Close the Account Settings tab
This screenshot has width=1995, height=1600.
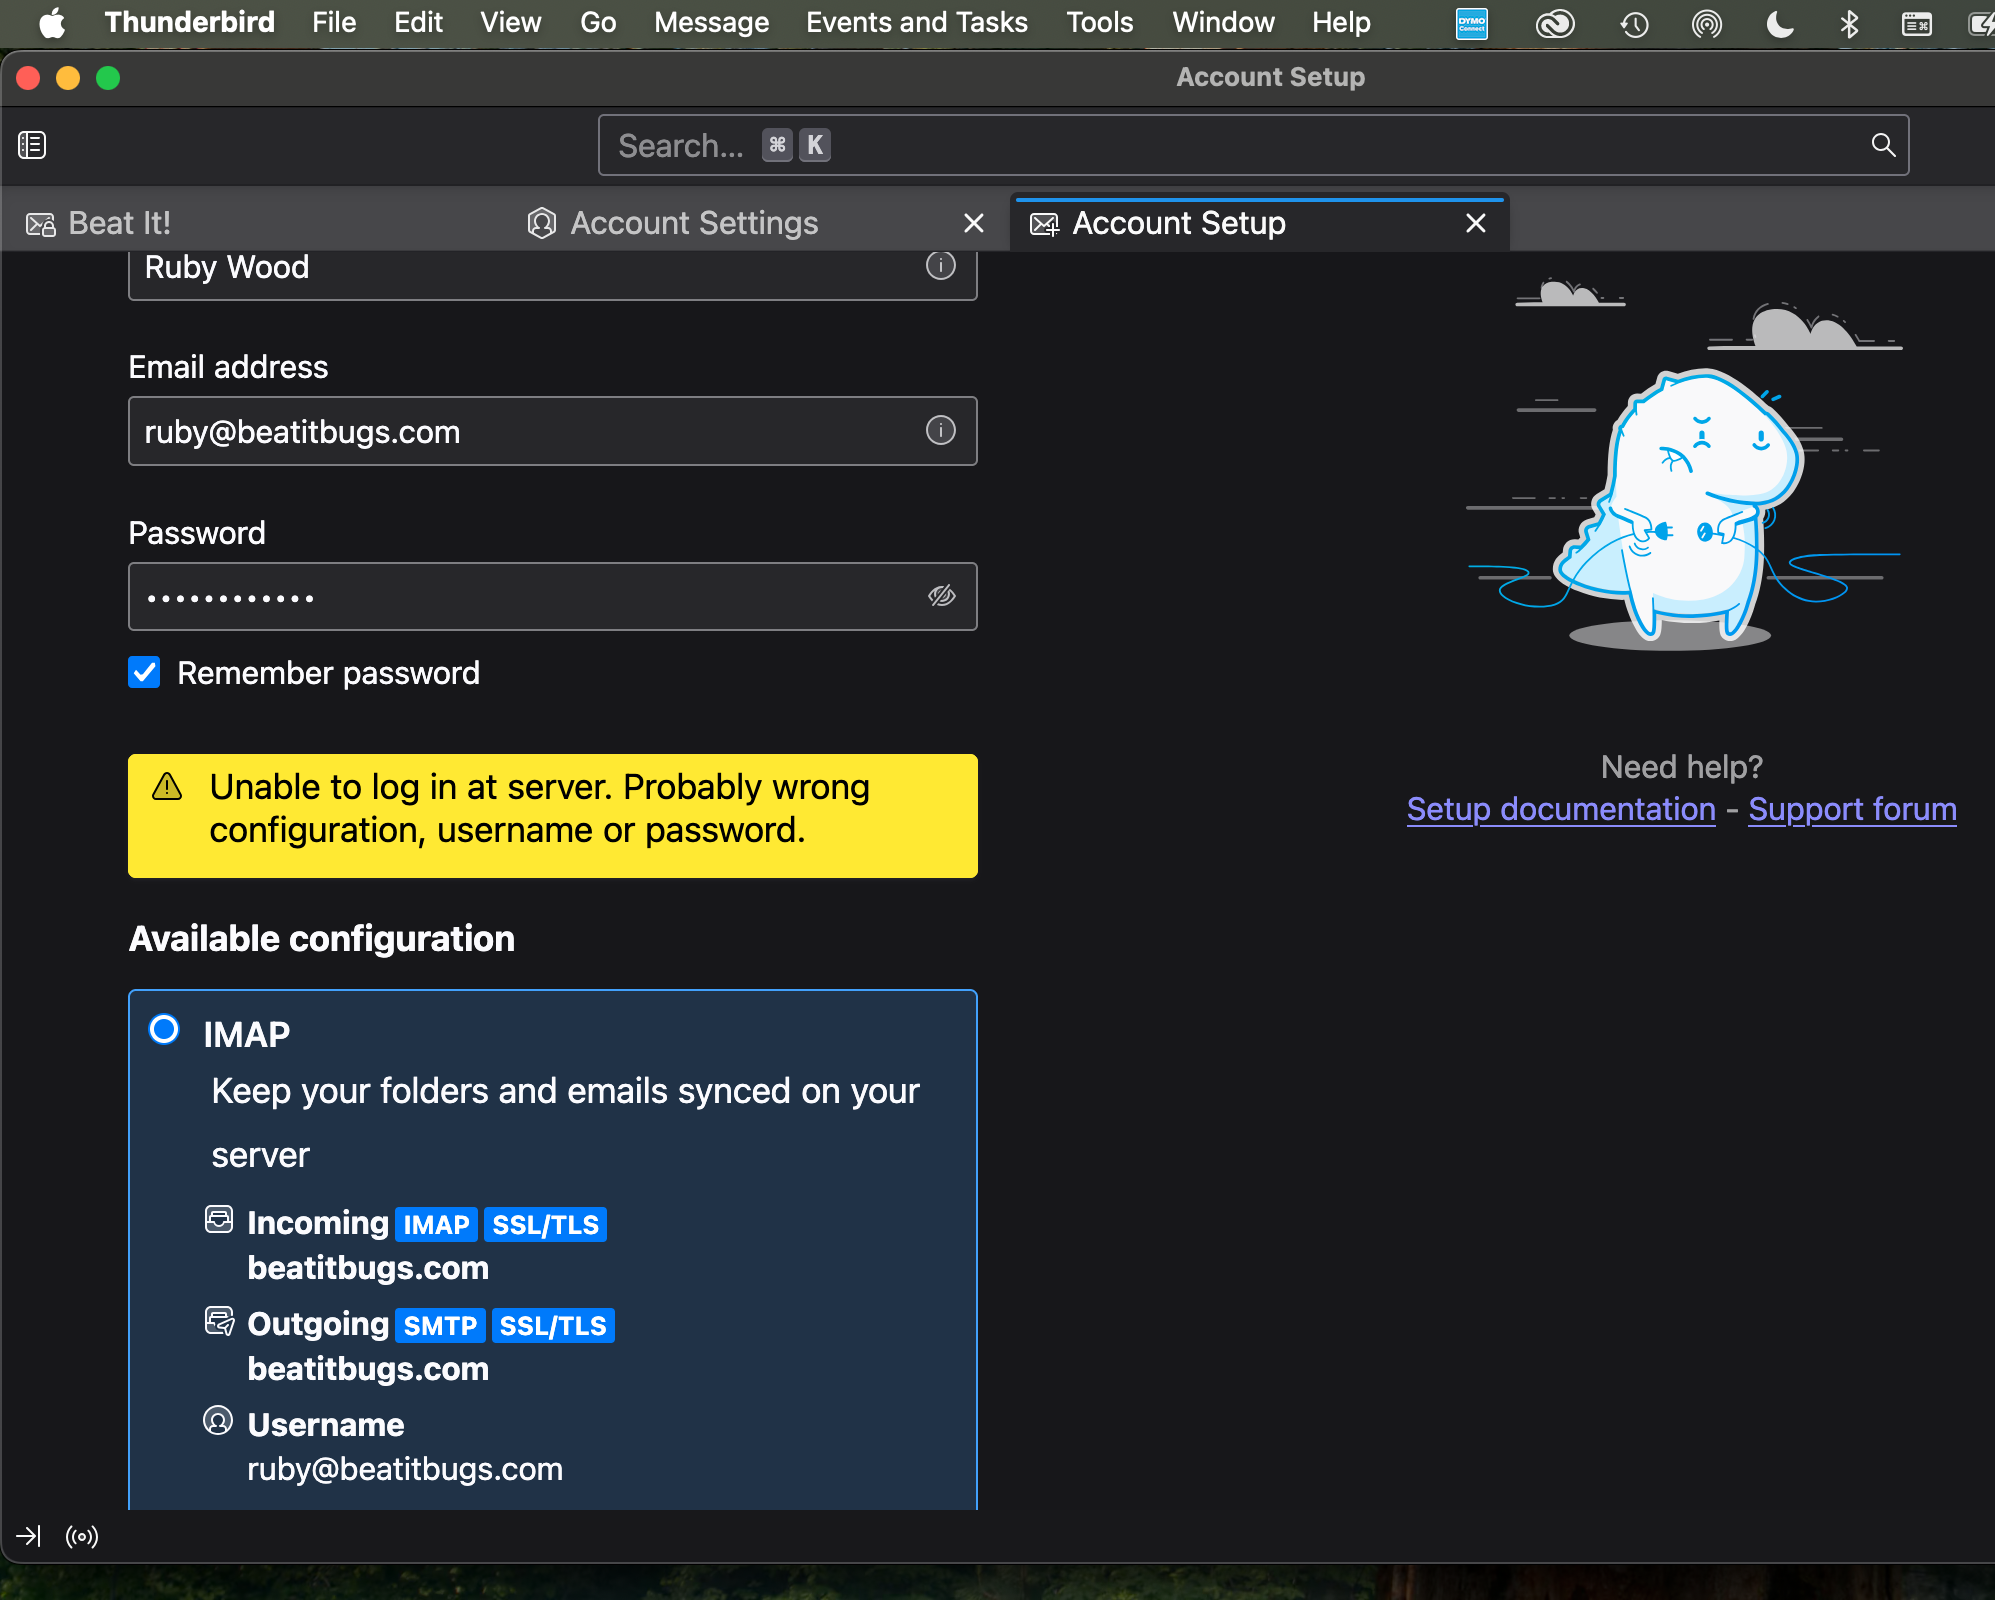(x=973, y=223)
